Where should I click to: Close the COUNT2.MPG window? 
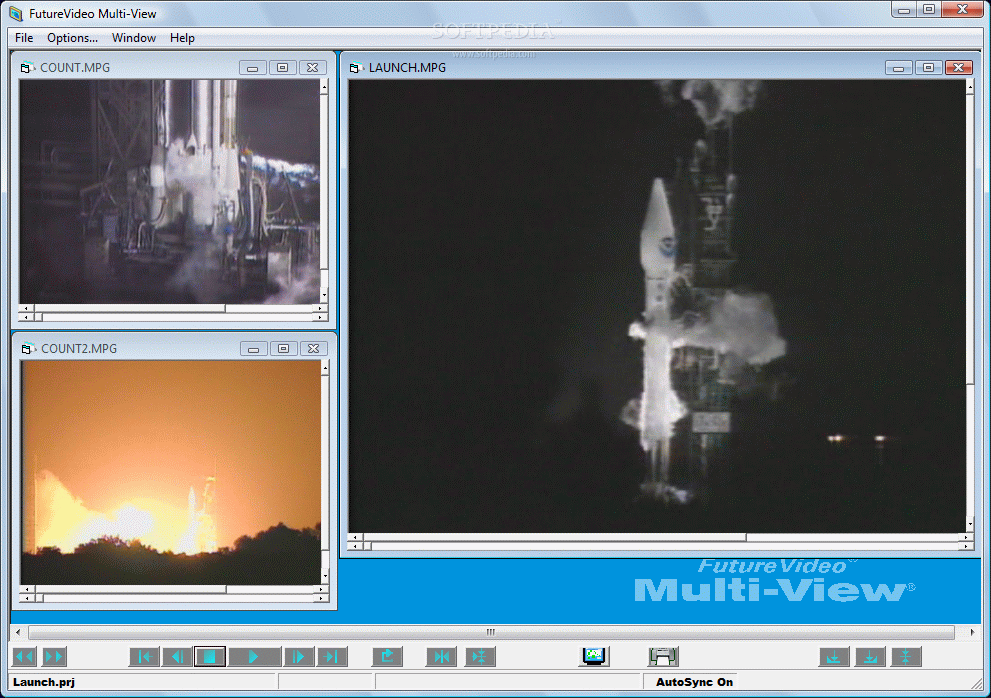tap(313, 349)
